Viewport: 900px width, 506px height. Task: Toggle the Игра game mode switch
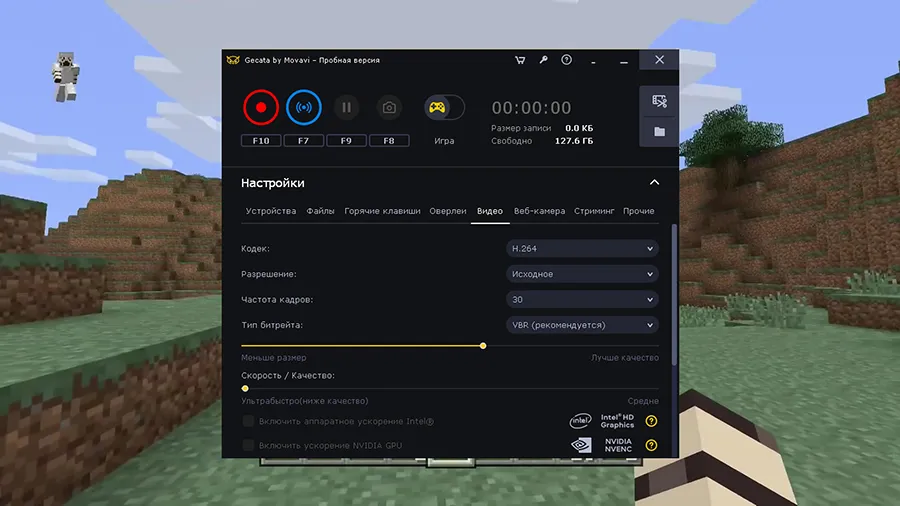(x=444, y=107)
